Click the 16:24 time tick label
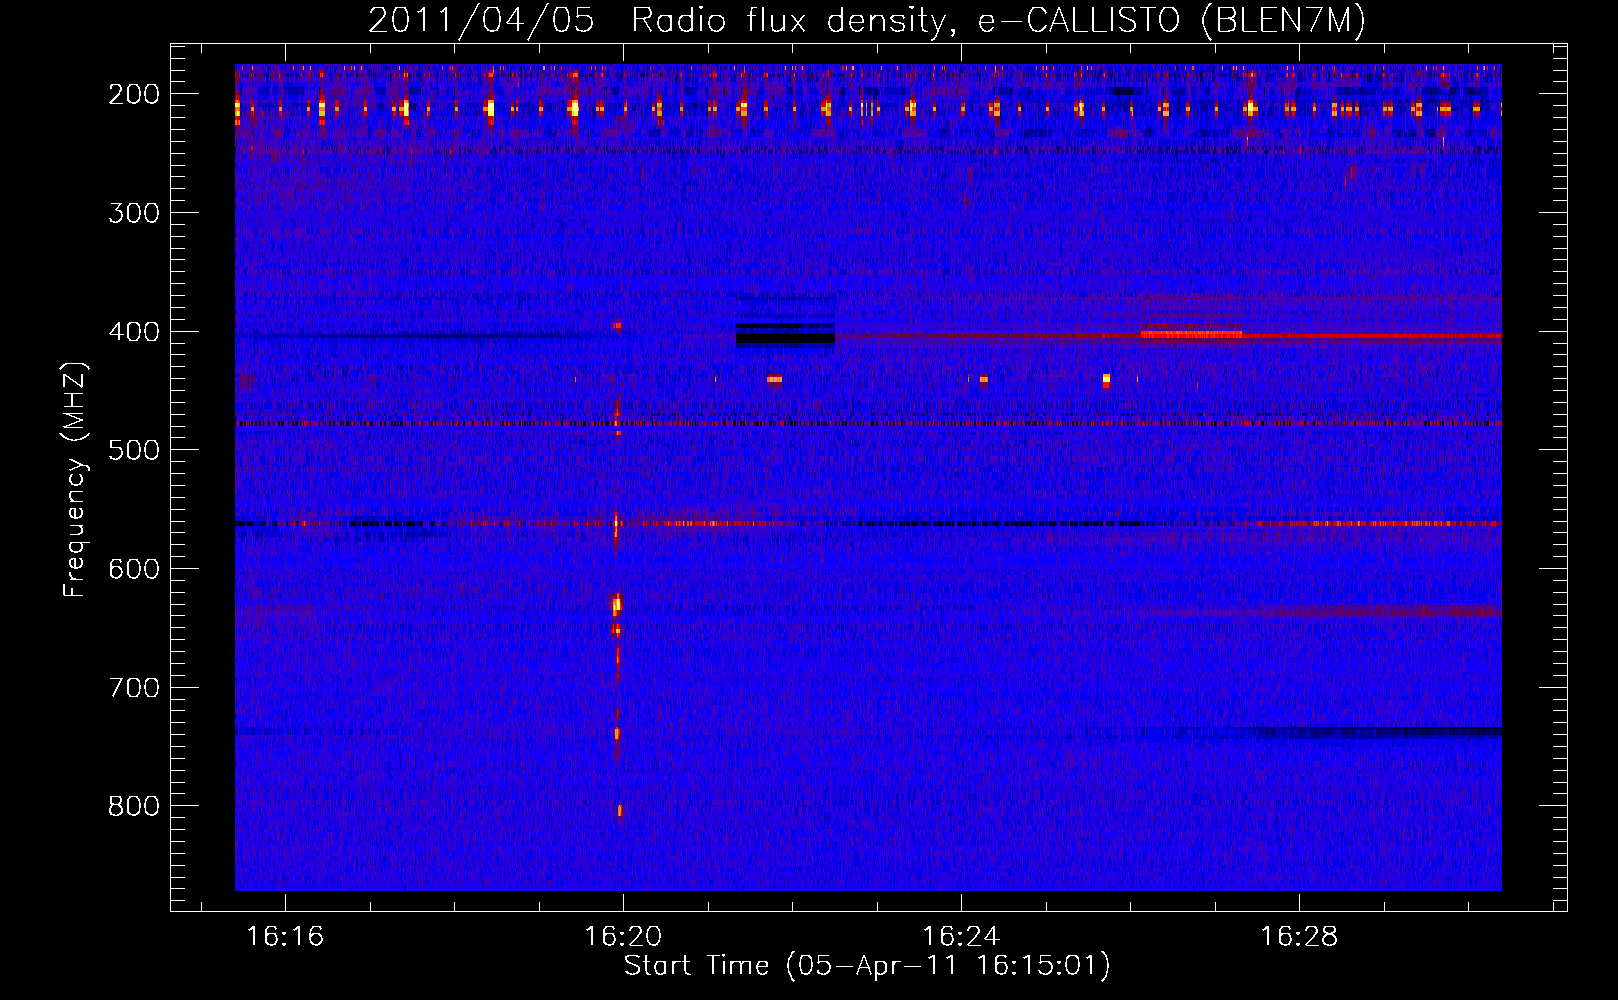Screen dimensions: 1618x1000 pos(961,937)
